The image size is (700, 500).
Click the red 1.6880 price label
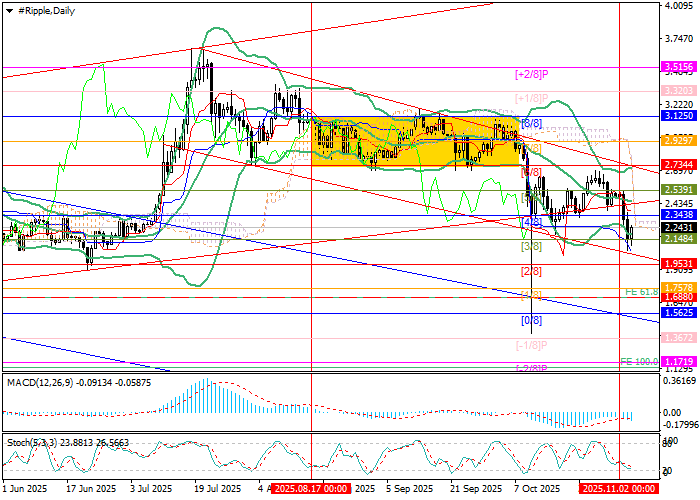tap(679, 297)
